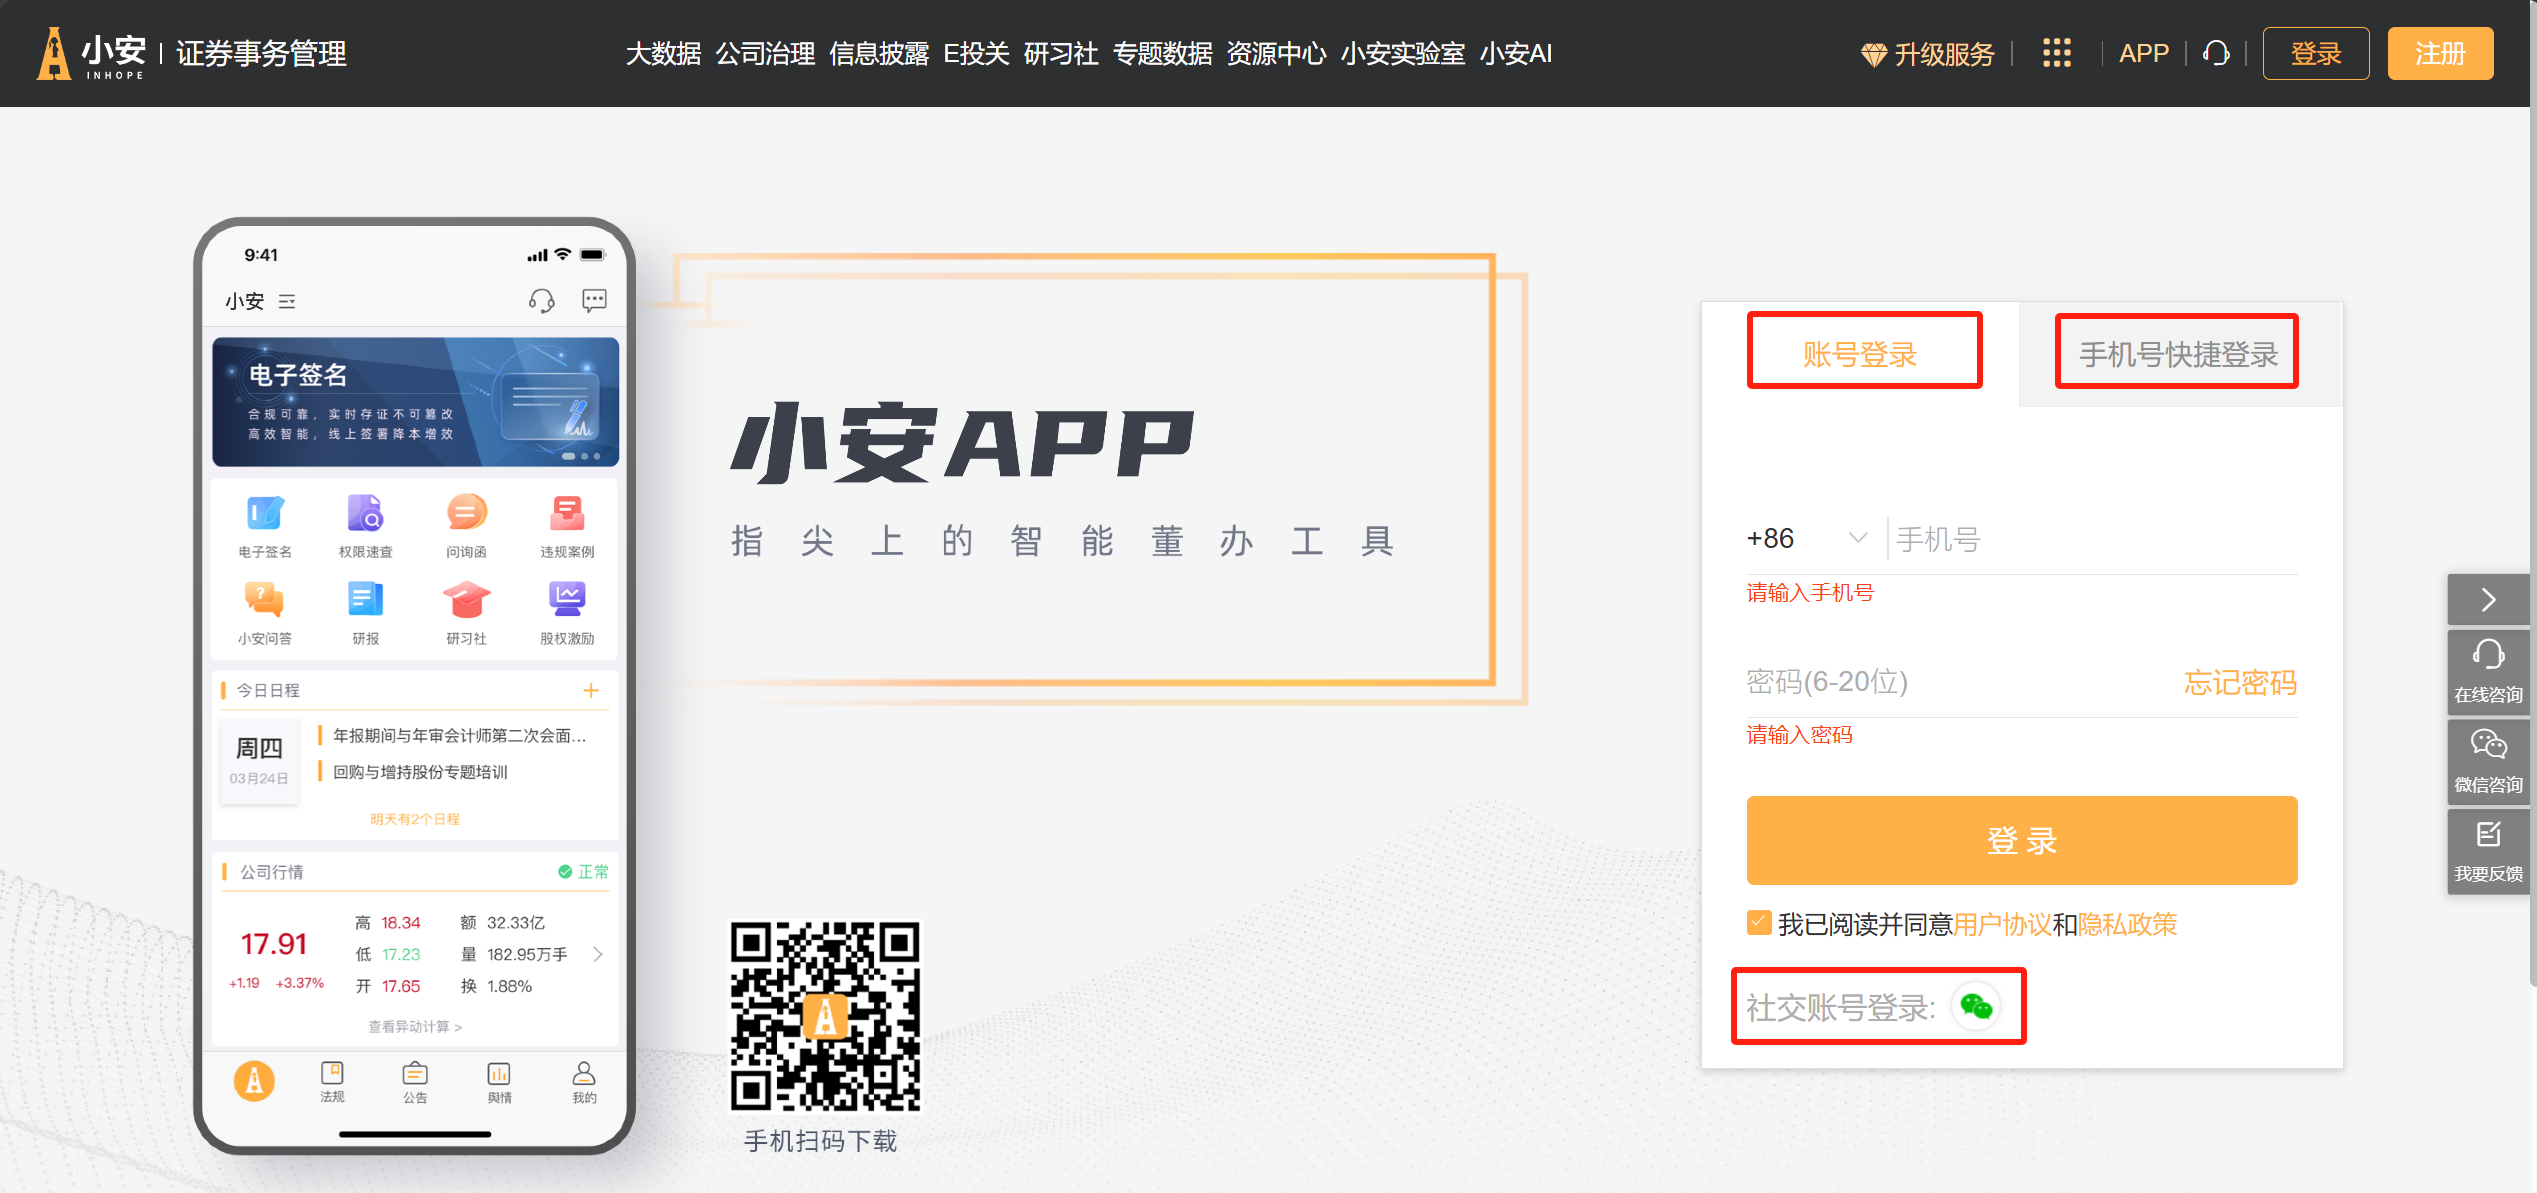Click the menu lines icon beside 小安 in the phone
Screen dimensions: 2537x1193
pyautogui.click(x=287, y=301)
